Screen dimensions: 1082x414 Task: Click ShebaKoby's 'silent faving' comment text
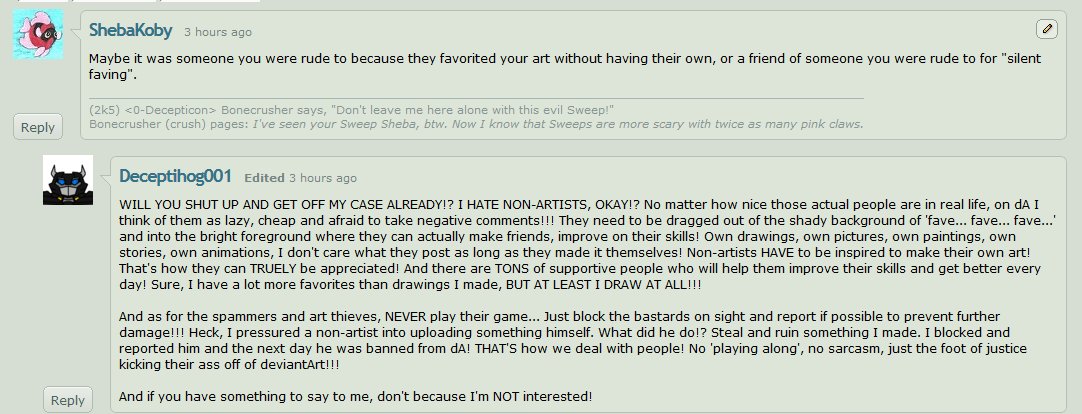coord(564,67)
